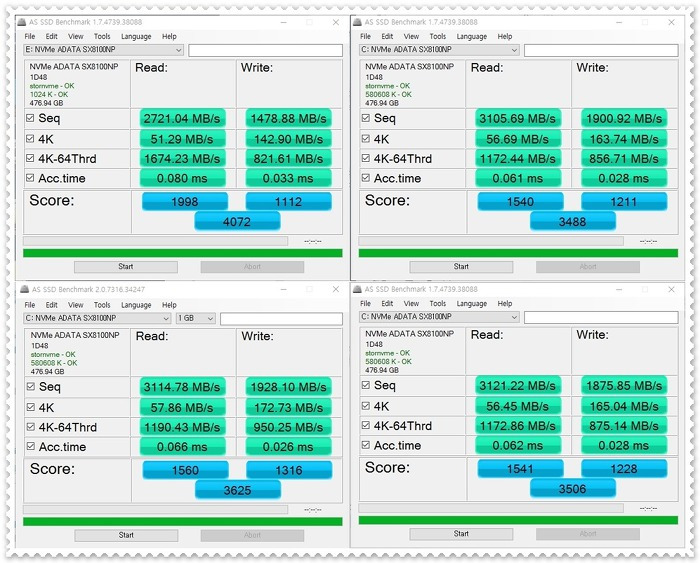This screenshot has width=700, height=563.
Task: Toggle 4K checkbox in top-right window
Action: coord(366,139)
